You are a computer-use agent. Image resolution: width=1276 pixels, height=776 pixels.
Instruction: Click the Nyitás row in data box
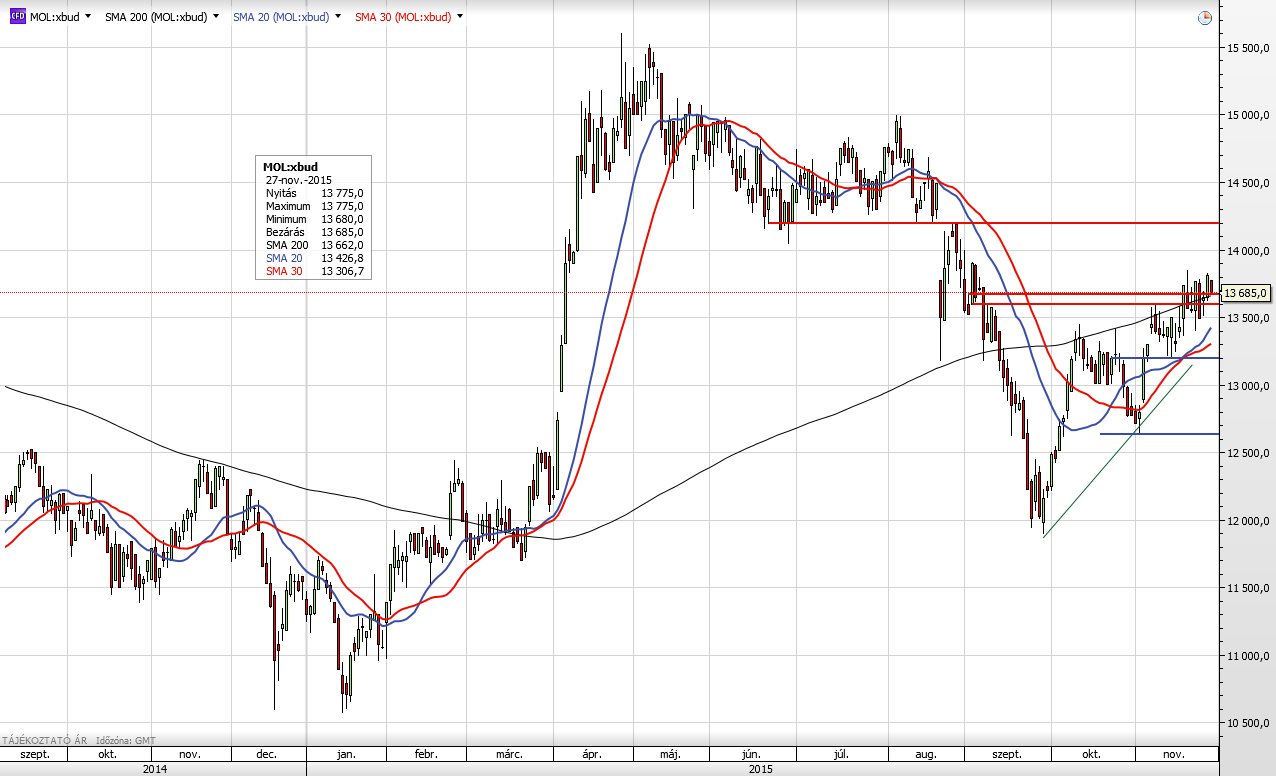315,193
